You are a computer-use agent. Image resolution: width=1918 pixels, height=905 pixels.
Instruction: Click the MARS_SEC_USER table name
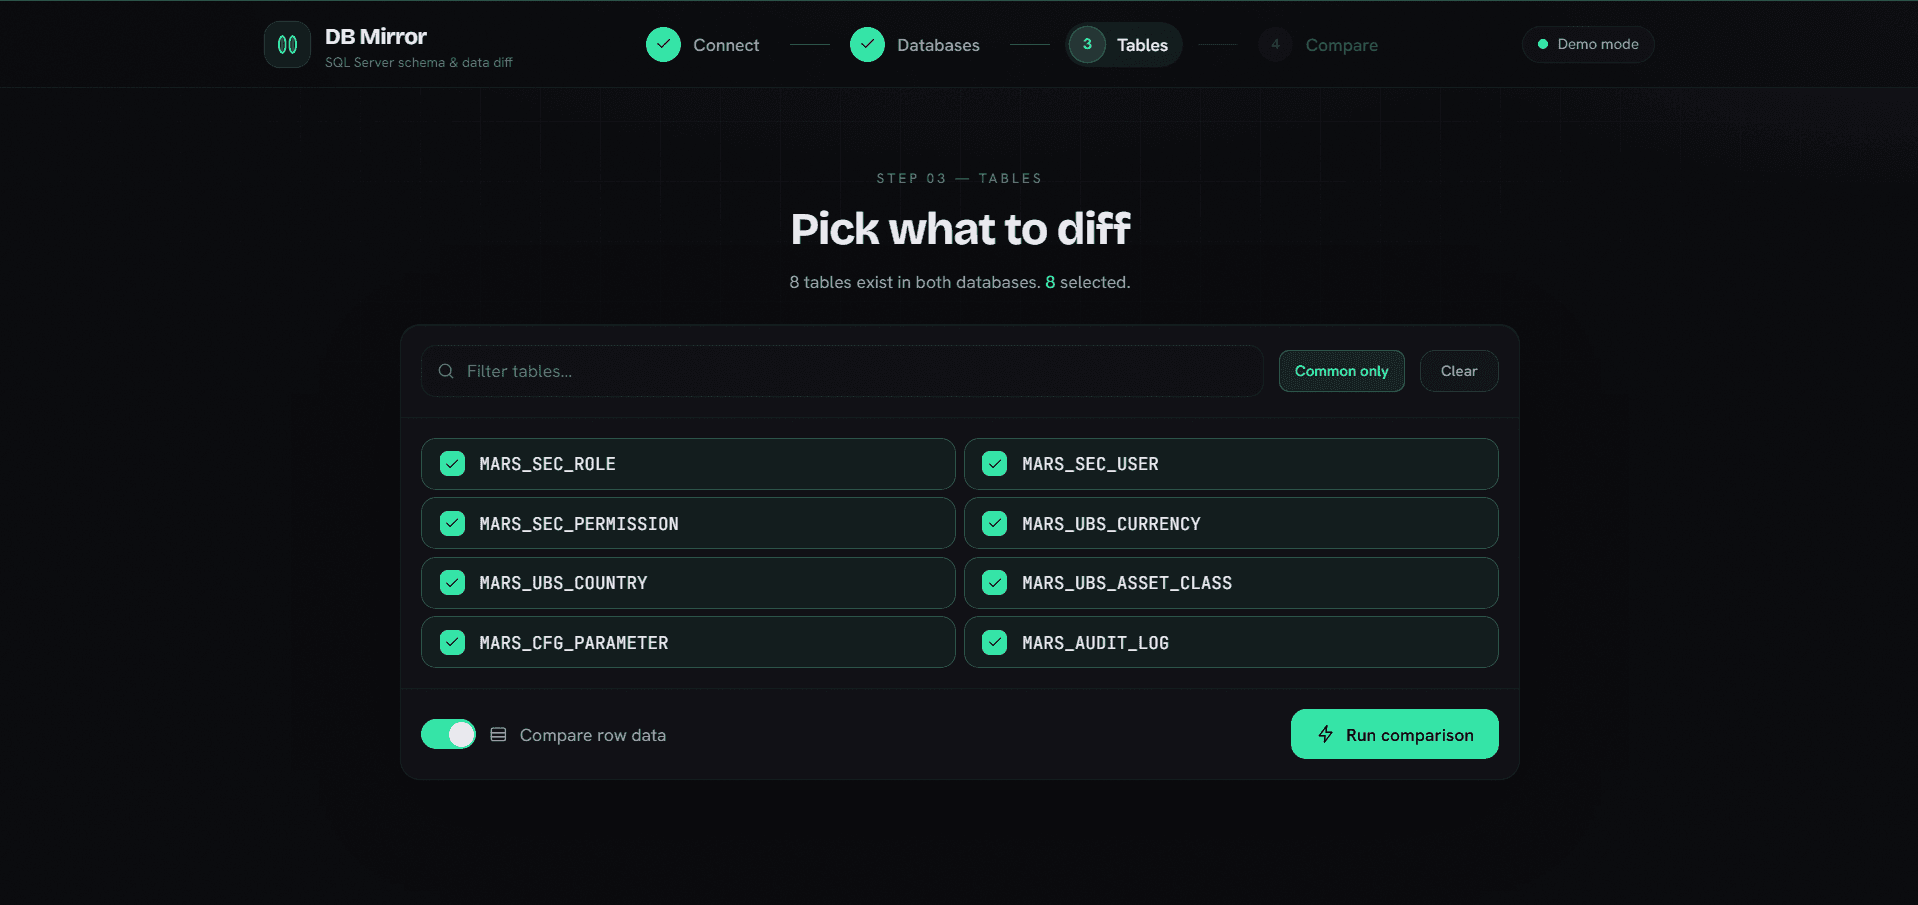(x=1090, y=464)
